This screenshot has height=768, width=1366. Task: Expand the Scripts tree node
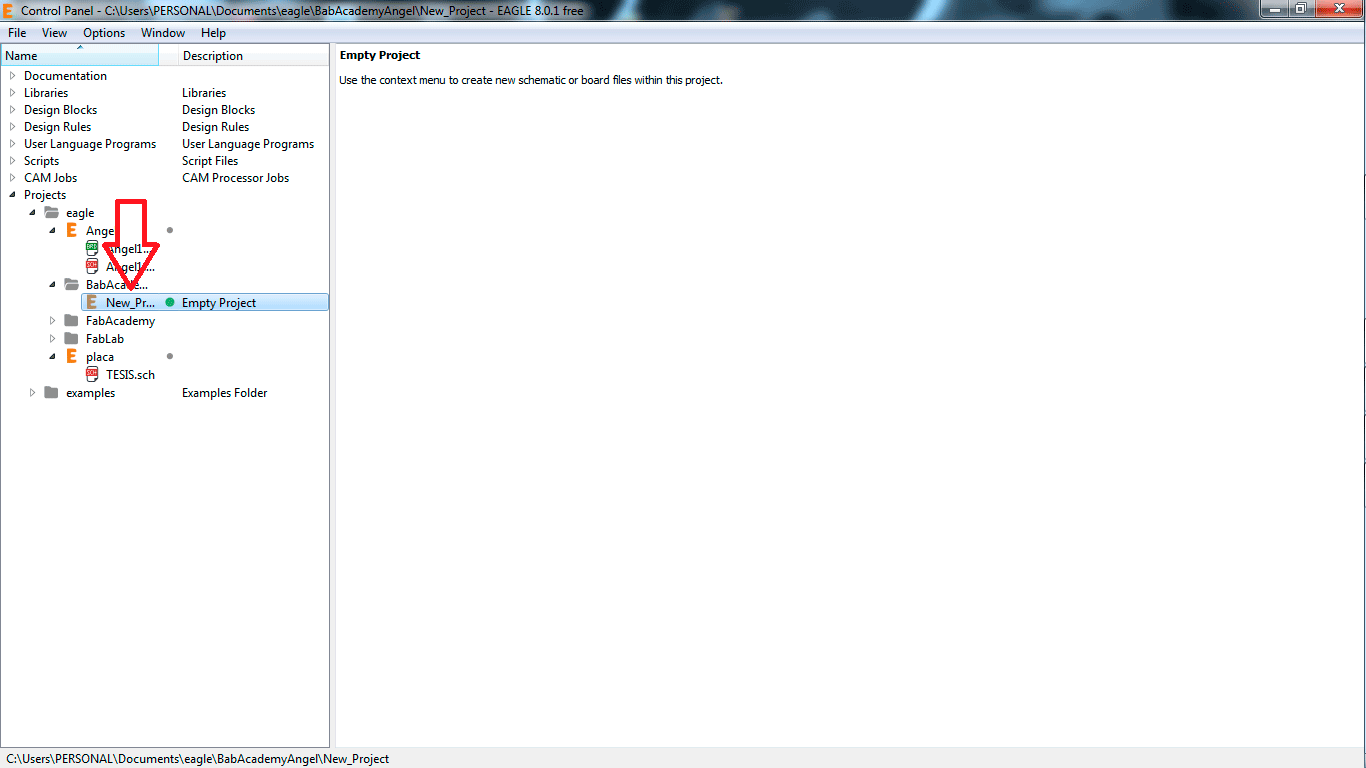12,161
